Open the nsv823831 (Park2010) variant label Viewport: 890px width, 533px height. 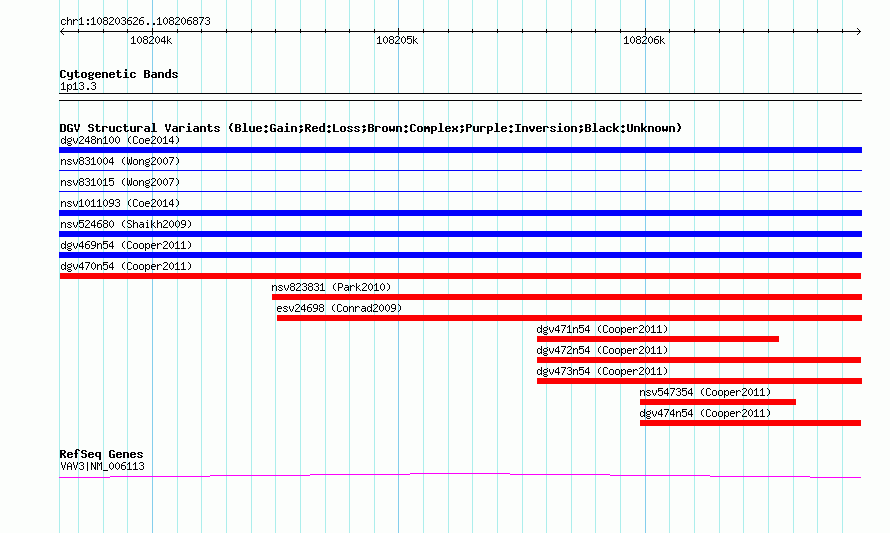click(331, 287)
